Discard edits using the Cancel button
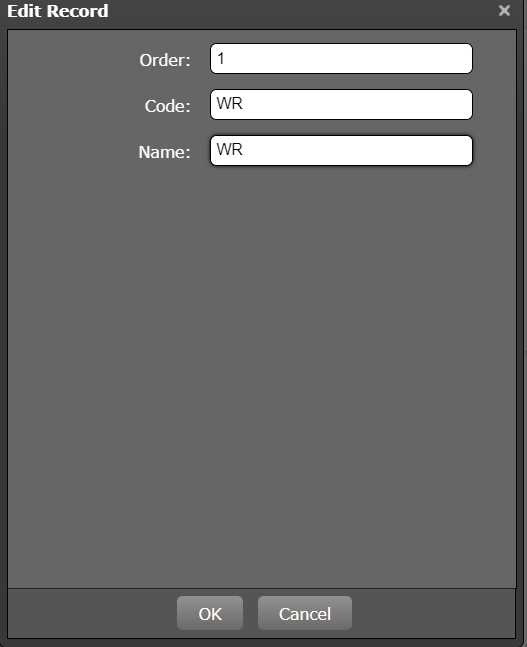 (305, 613)
